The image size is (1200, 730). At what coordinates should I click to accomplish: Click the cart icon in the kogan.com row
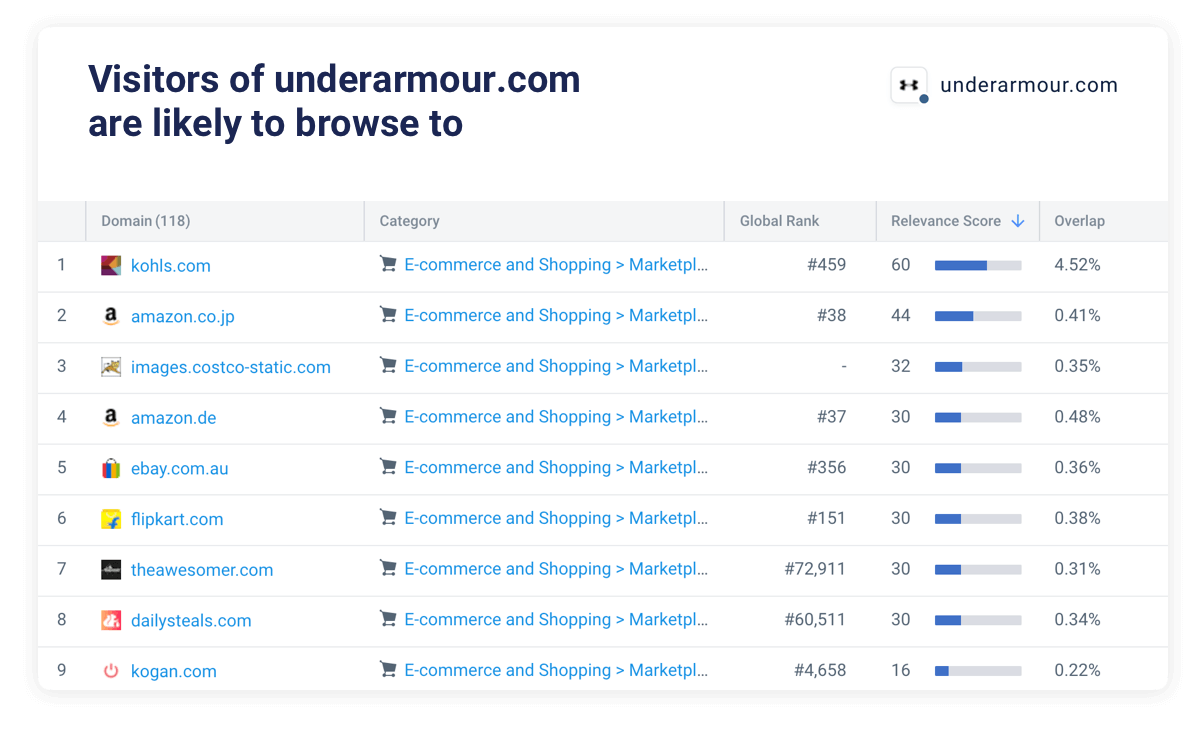click(388, 671)
